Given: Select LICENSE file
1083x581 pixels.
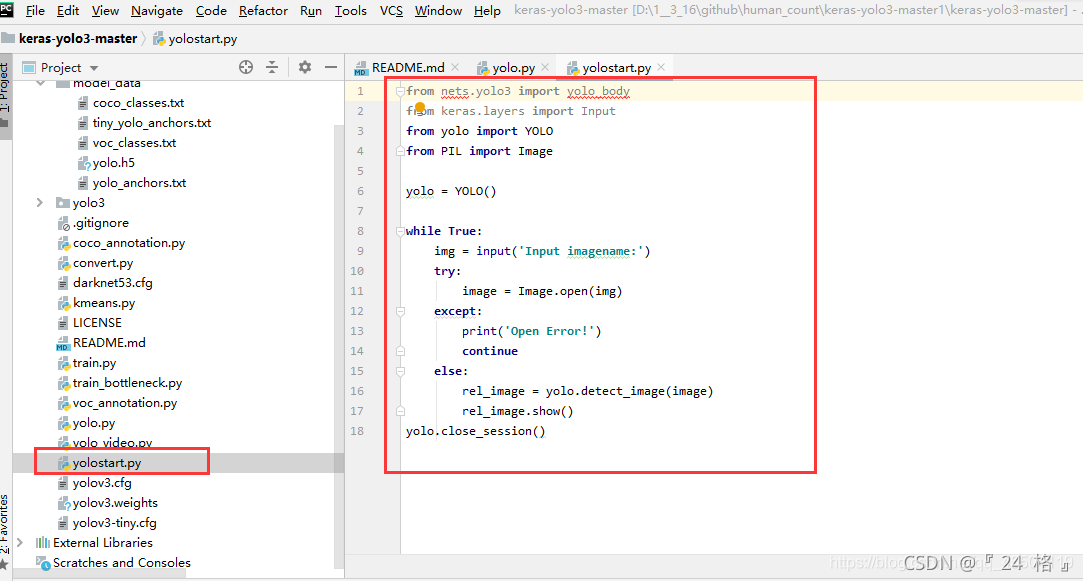Looking at the screenshot, I should click(97, 323).
